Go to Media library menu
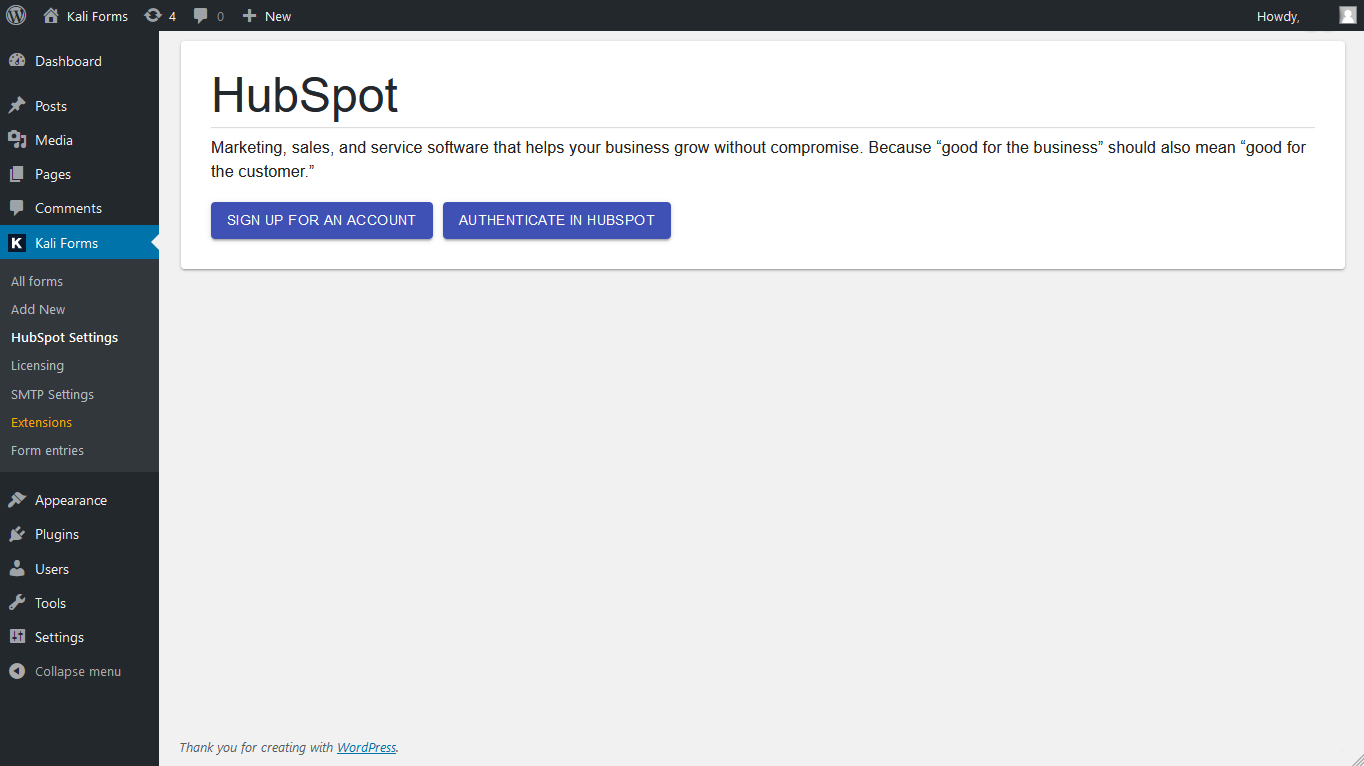The image size is (1364, 766). point(54,140)
